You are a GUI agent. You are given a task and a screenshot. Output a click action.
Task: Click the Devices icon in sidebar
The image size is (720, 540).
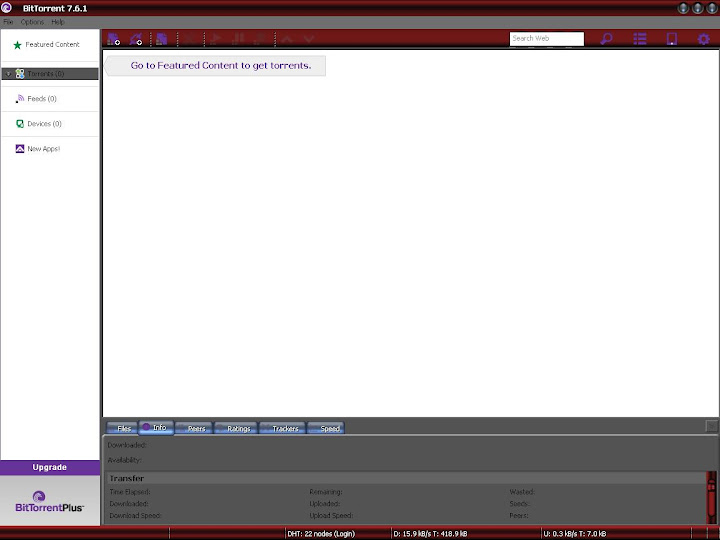pyautogui.click(x=20, y=124)
